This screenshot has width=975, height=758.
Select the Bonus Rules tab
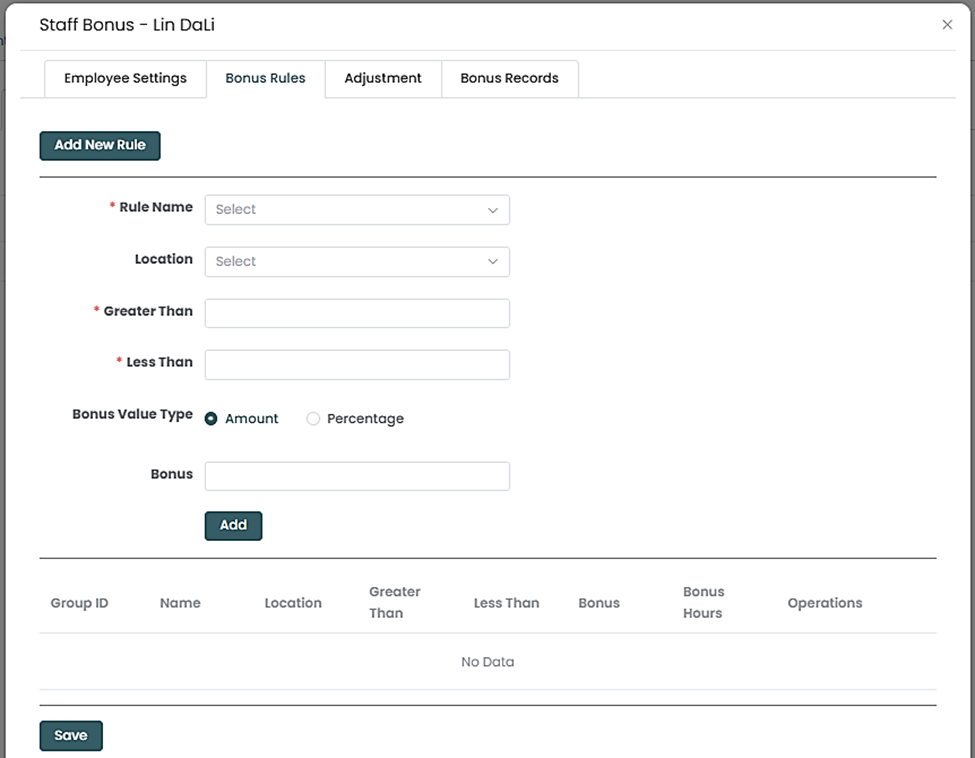pos(265,78)
